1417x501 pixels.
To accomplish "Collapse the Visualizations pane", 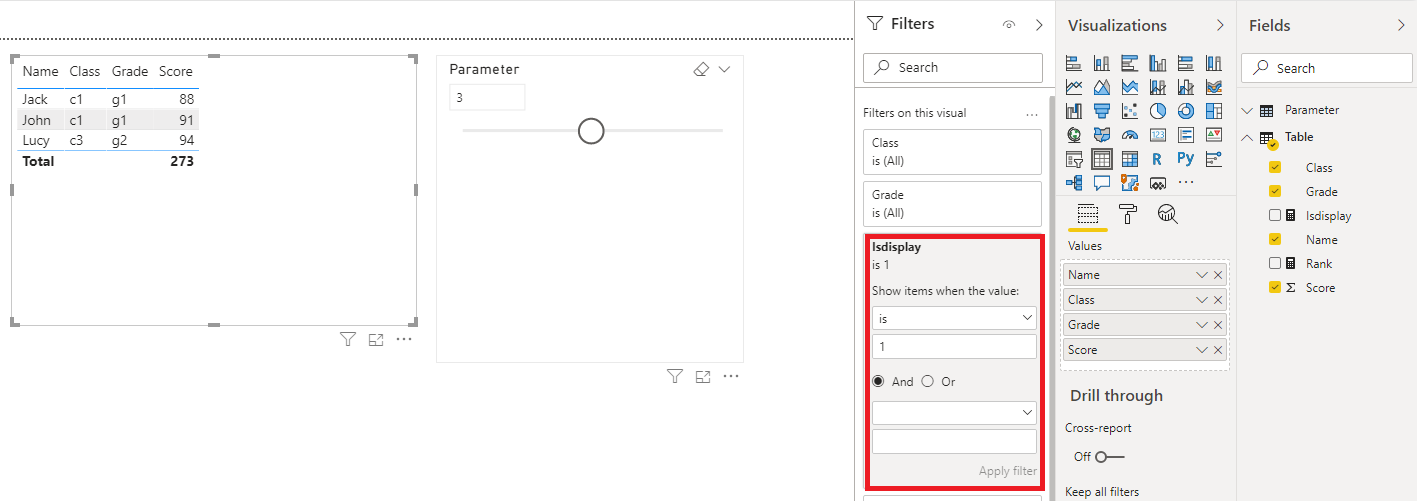I will click(1220, 25).
